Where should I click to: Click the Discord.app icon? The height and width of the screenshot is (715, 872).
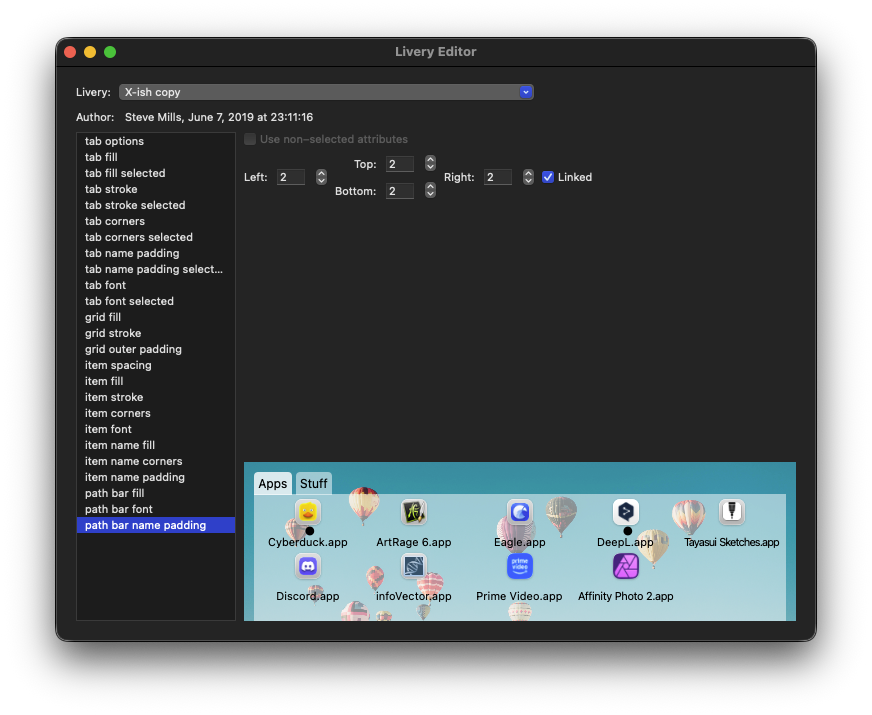click(308, 567)
